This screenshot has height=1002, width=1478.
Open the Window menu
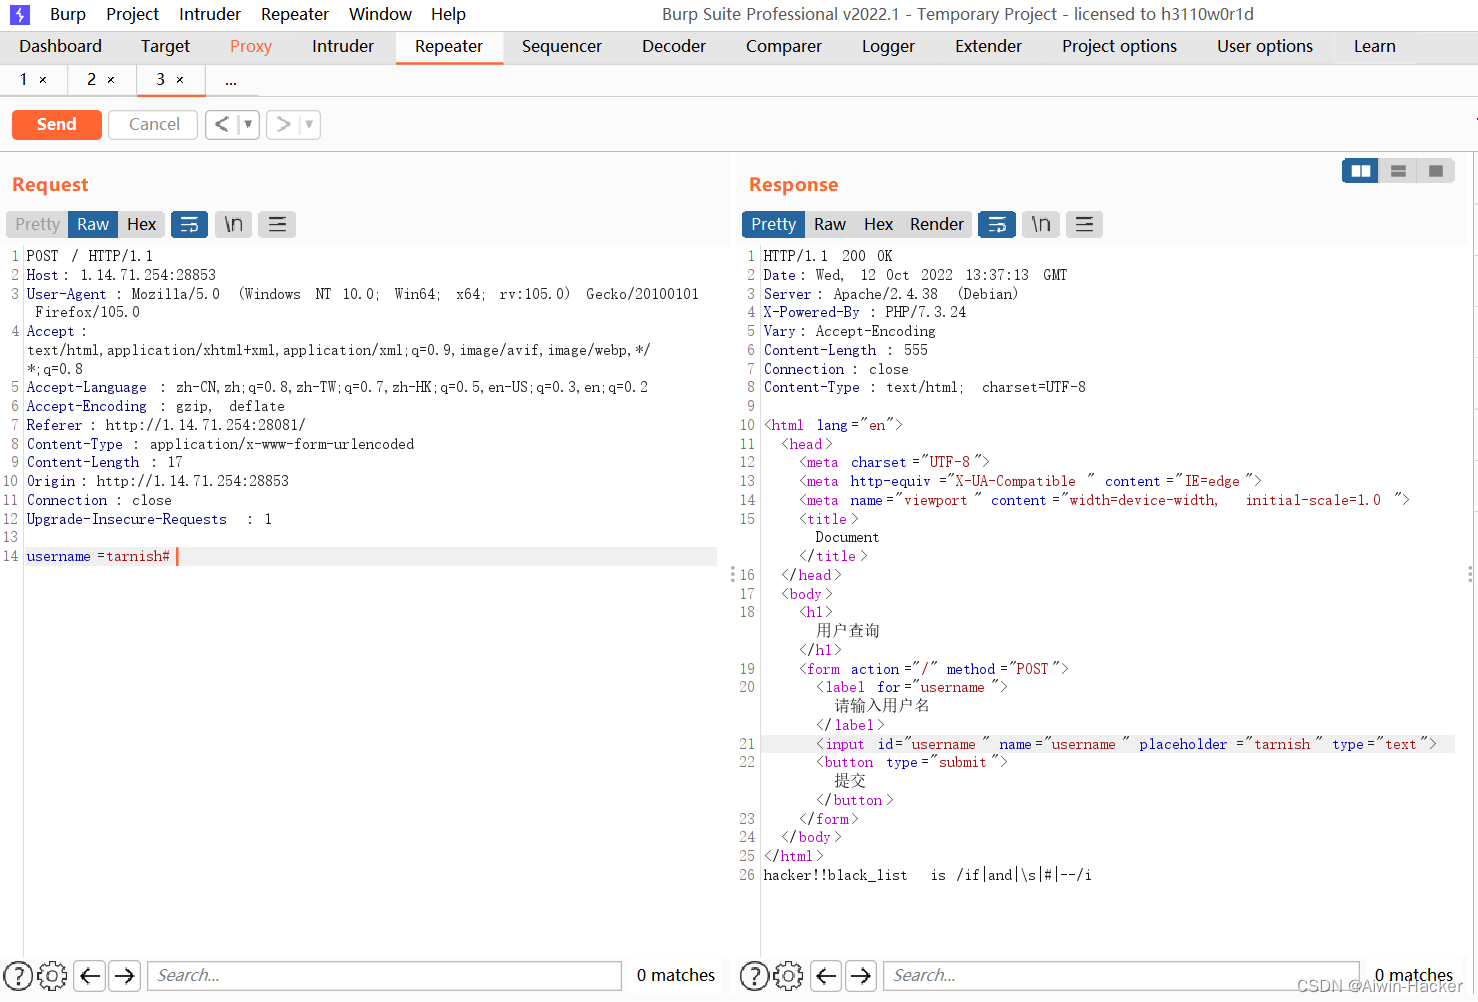380,14
